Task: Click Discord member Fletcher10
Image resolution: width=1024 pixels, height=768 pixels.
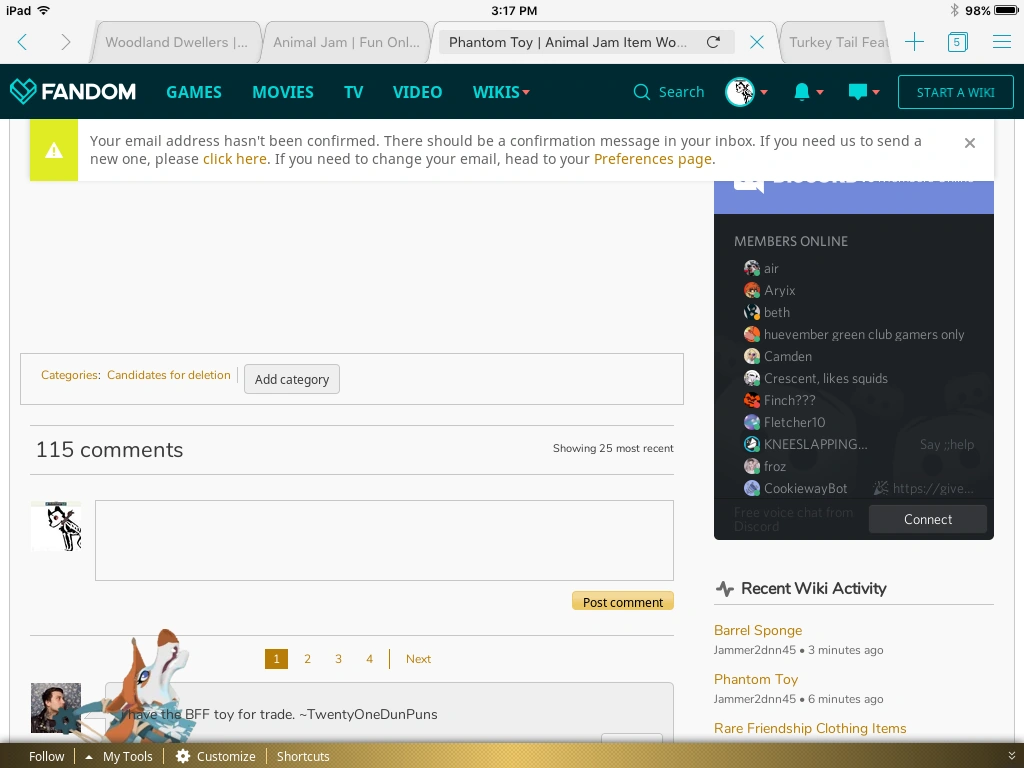Action: pos(784,423)
